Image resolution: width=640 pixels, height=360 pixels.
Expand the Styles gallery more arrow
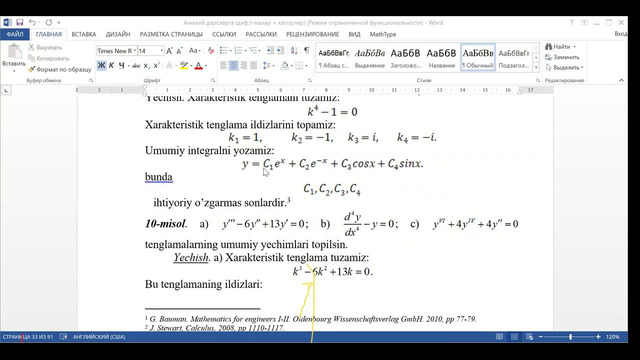(536, 67)
